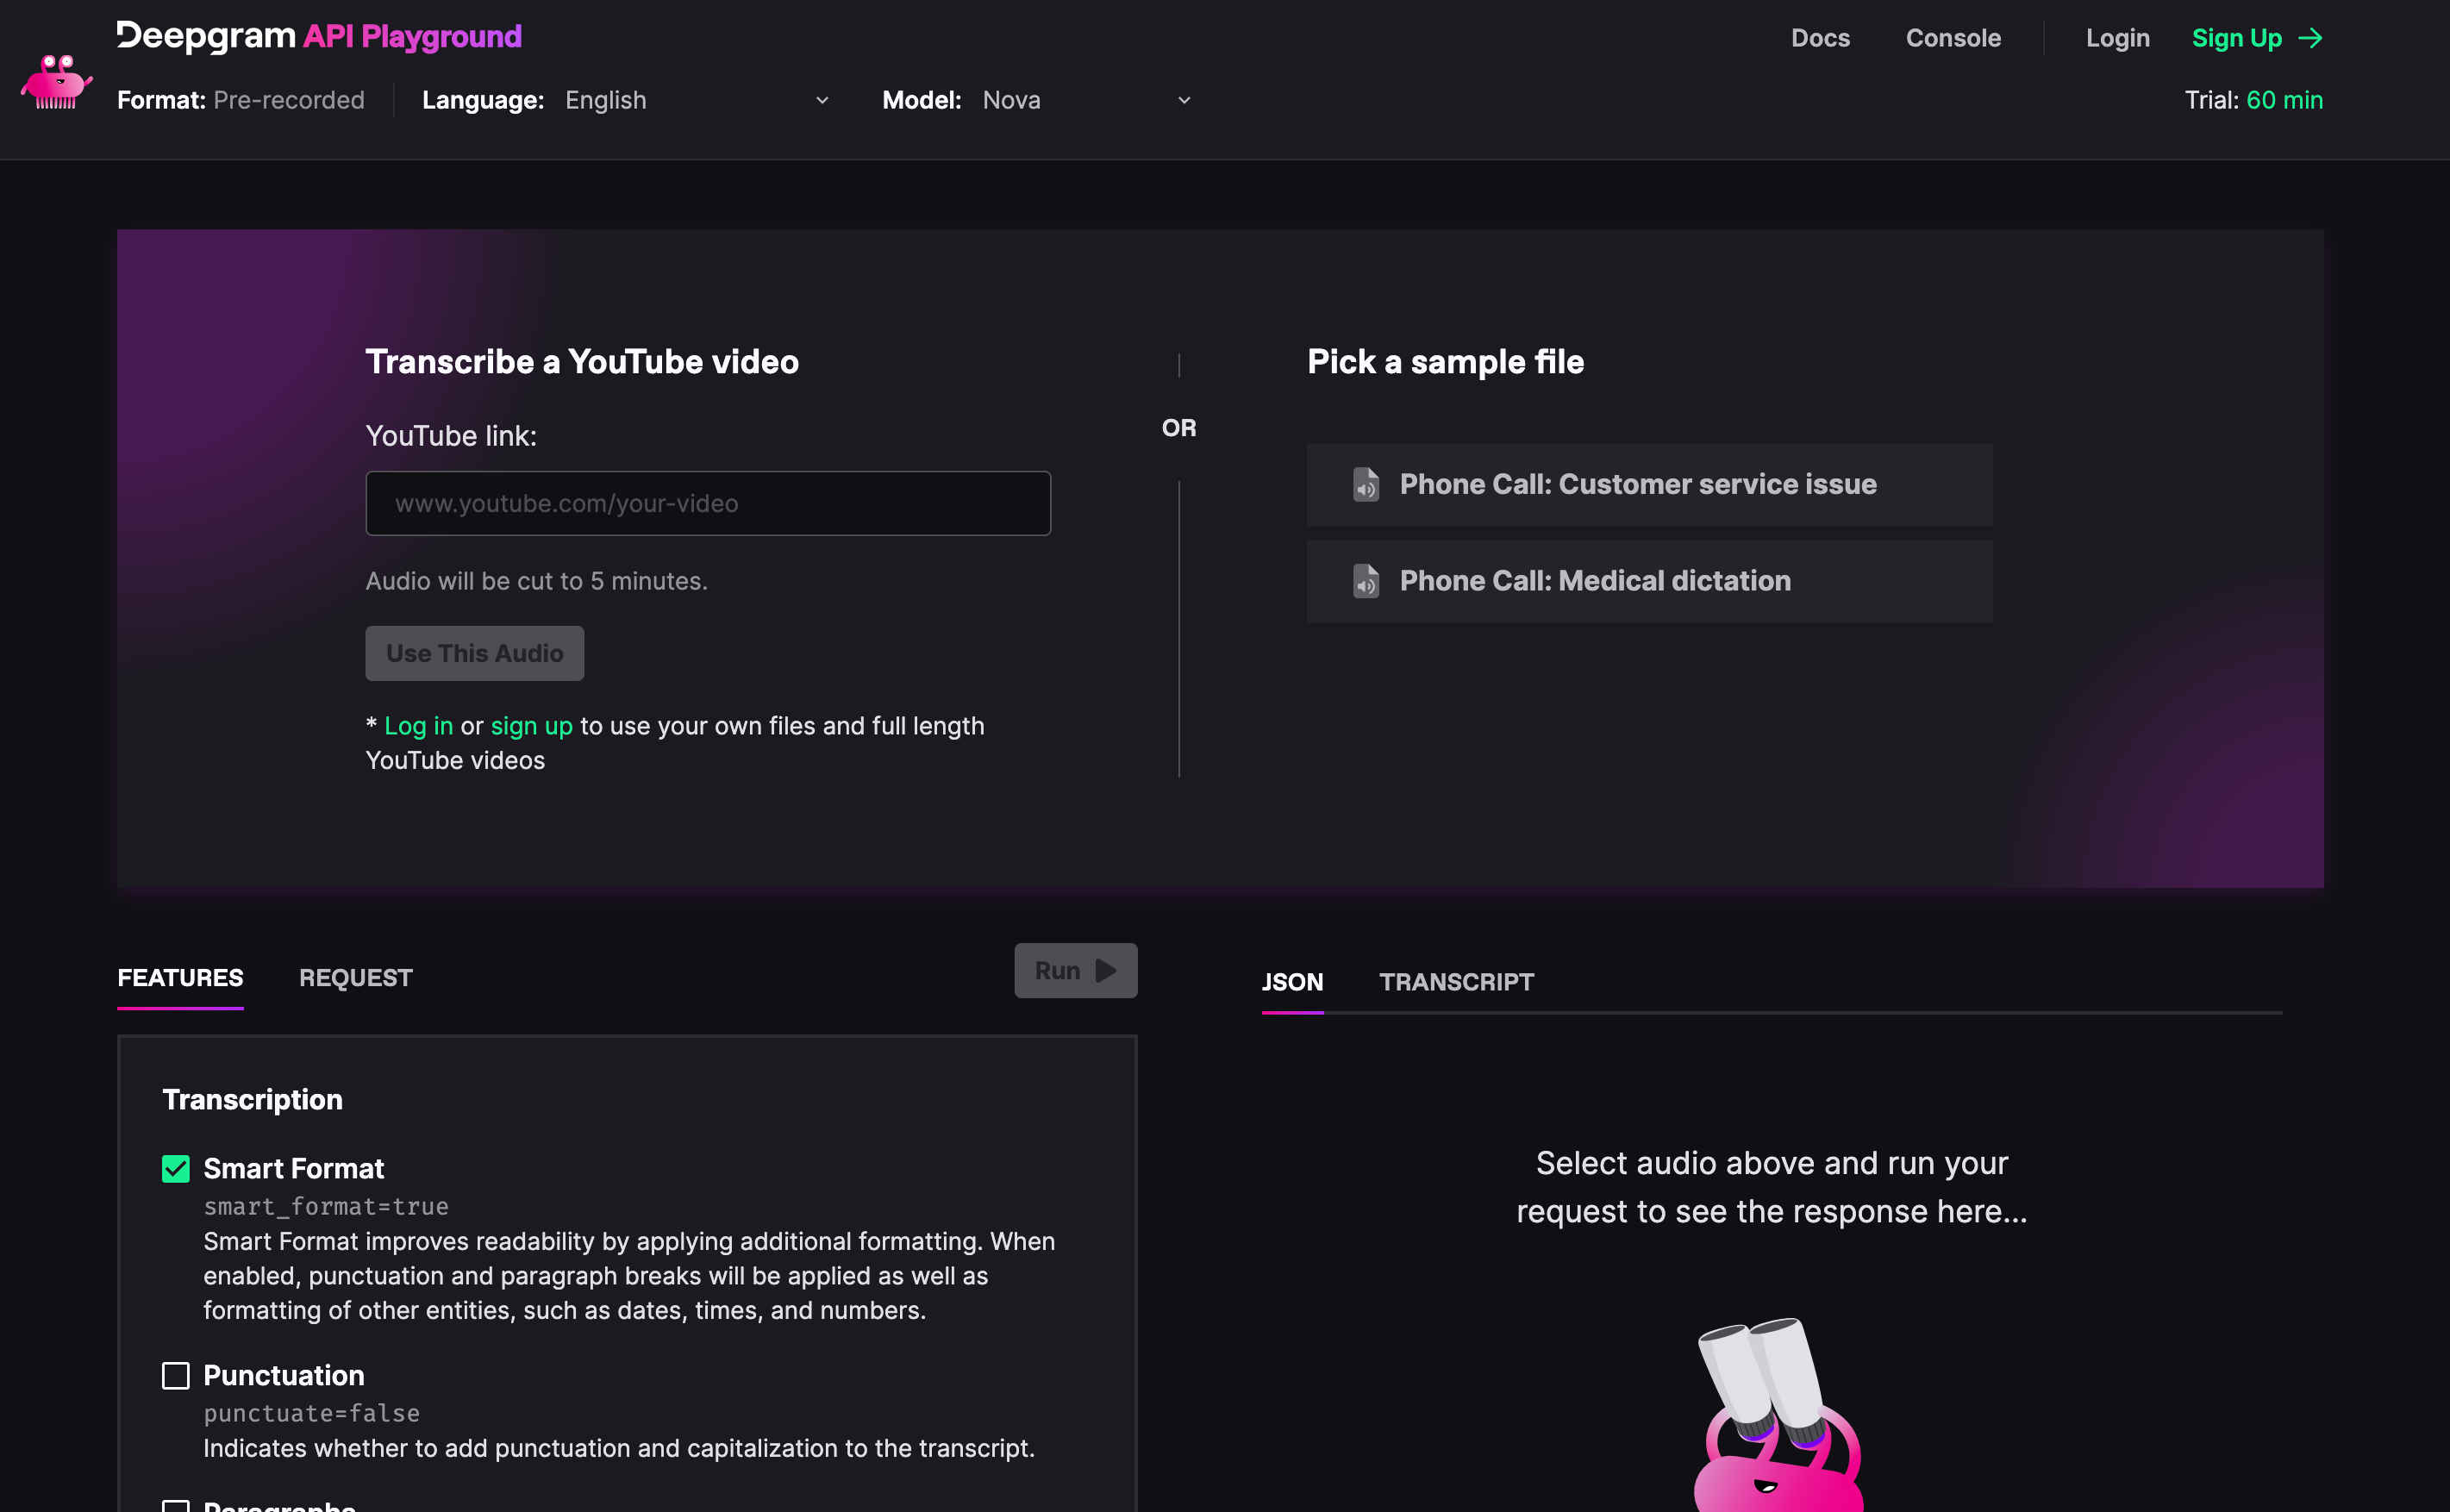Disable the Smart Format checkbox
The width and height of the screenshot is (2450, 1512).
pyautogui.click(x=176, y=1167)
